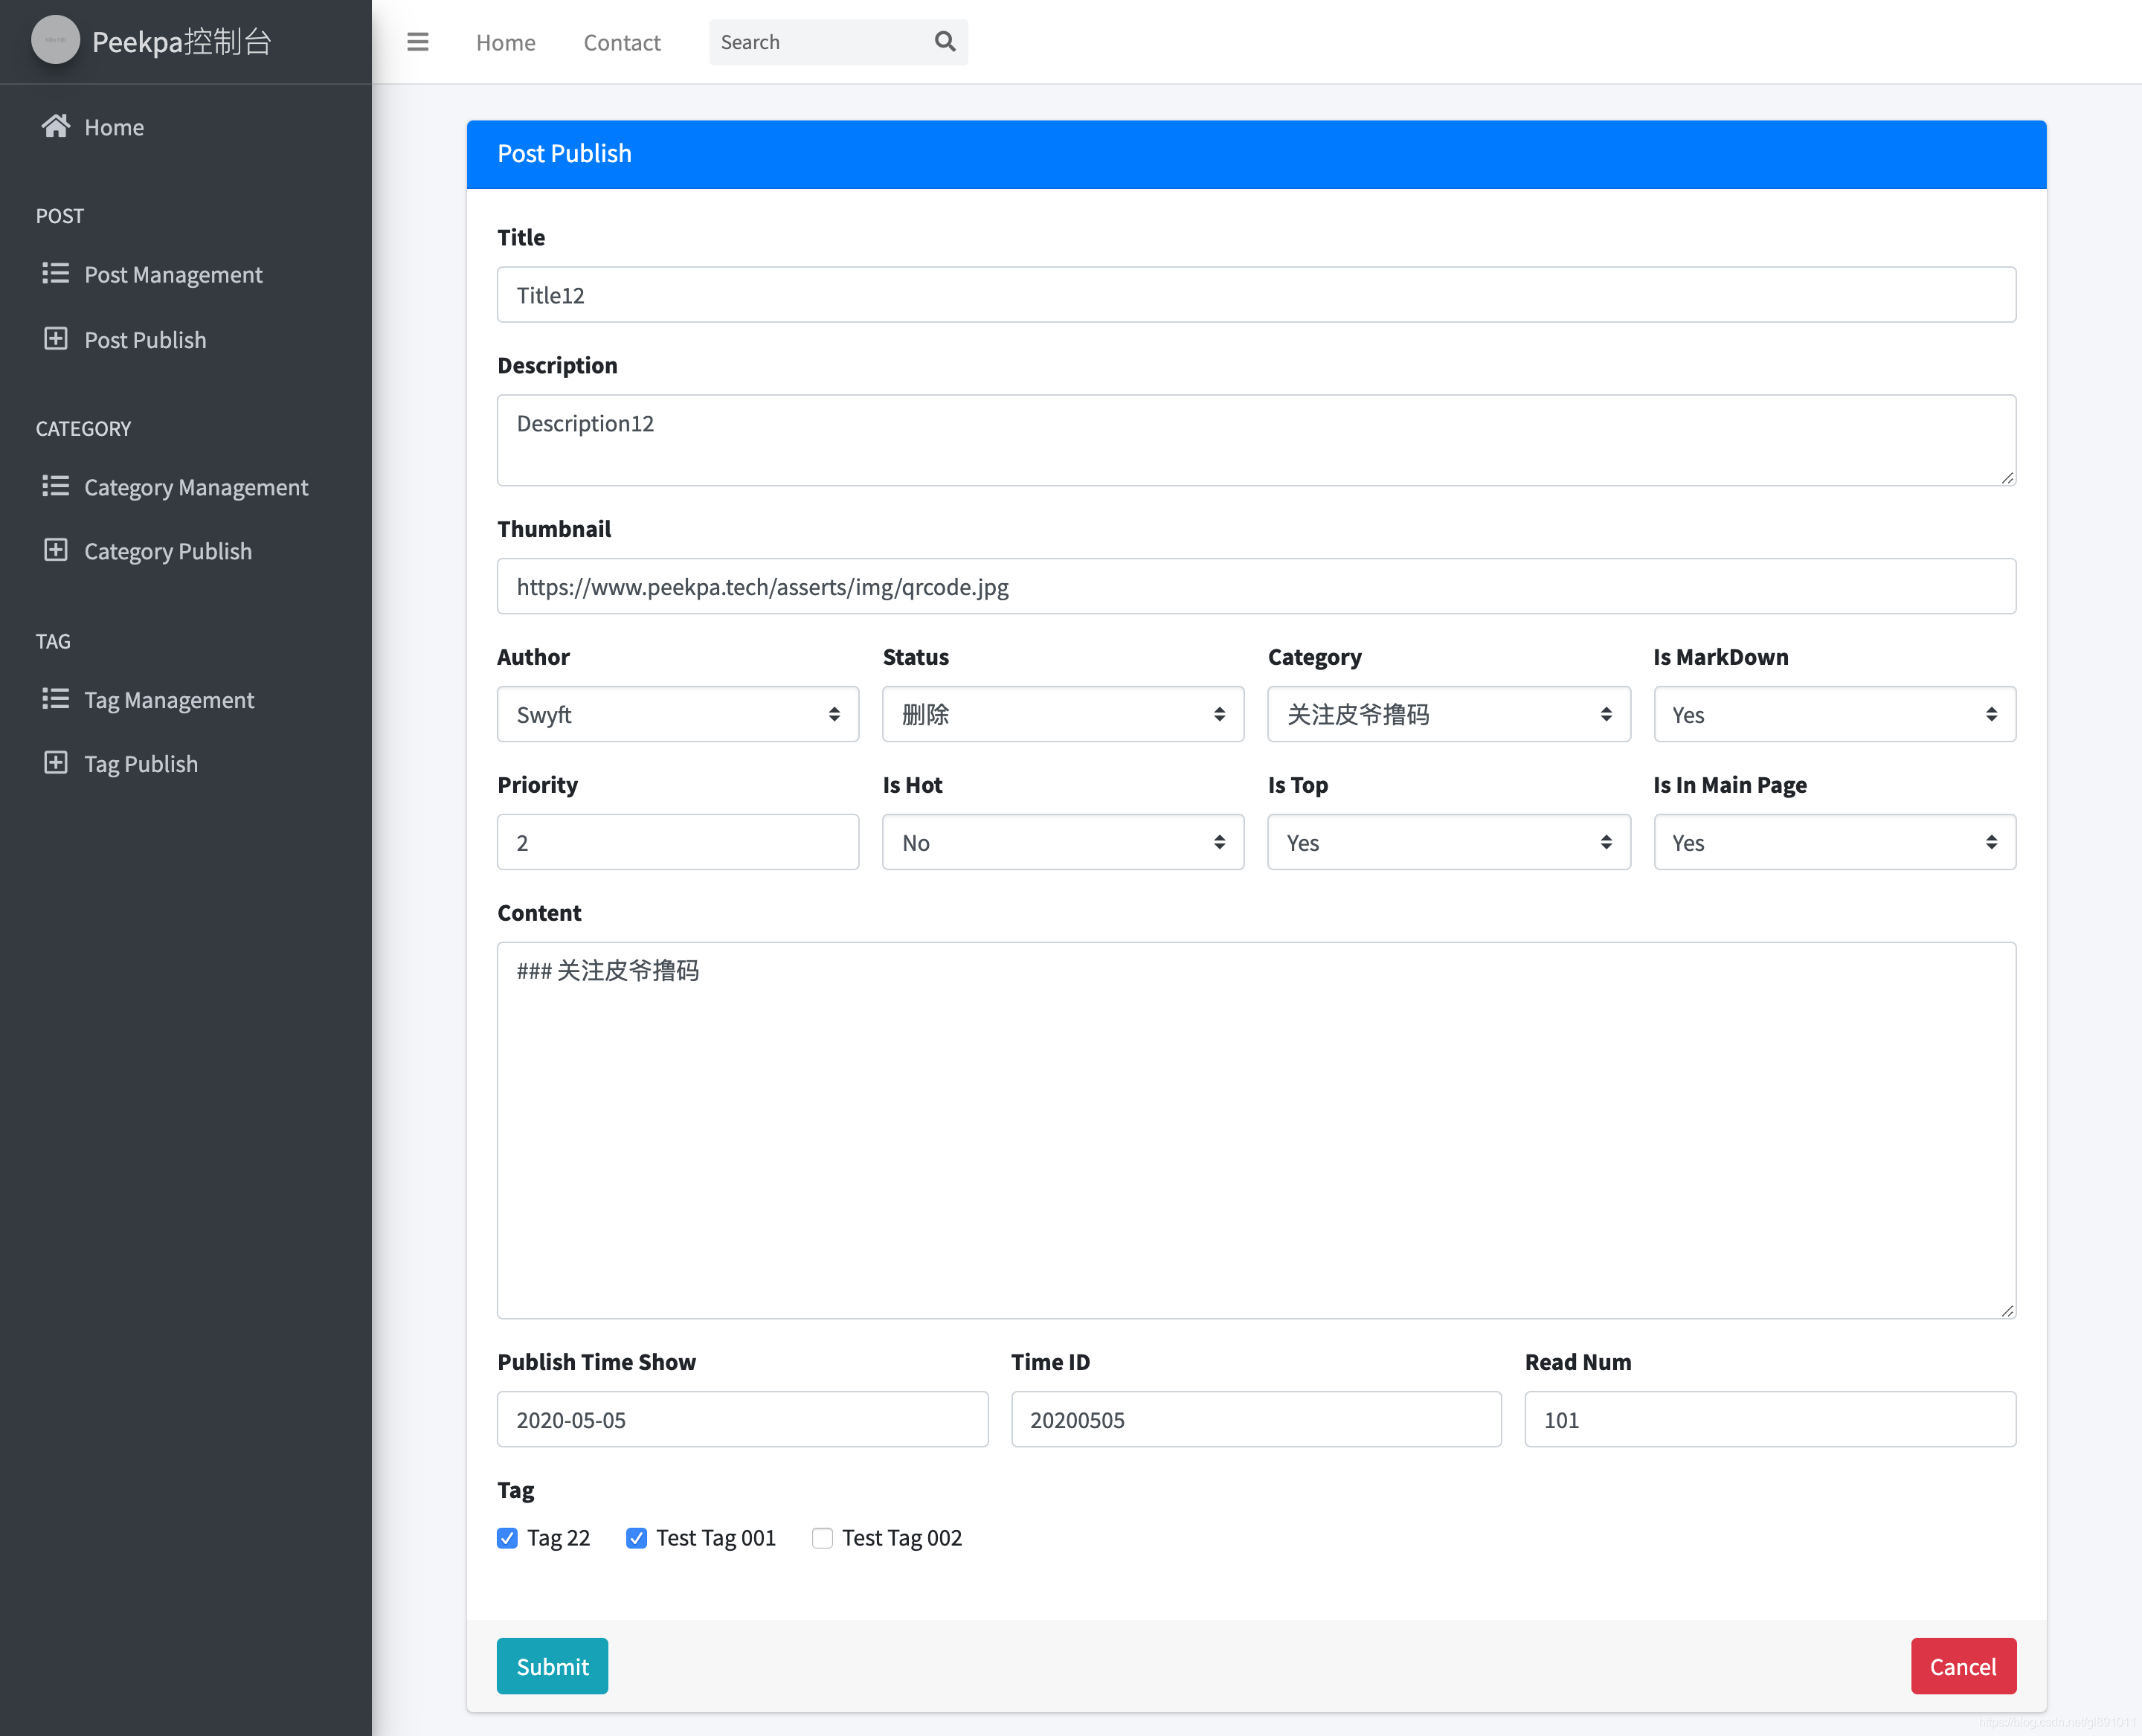The height and width of the screenshot is (1736, 2142).
Task: Uncheck the Tag 22 checkbox
Action: click(507, 1538)
